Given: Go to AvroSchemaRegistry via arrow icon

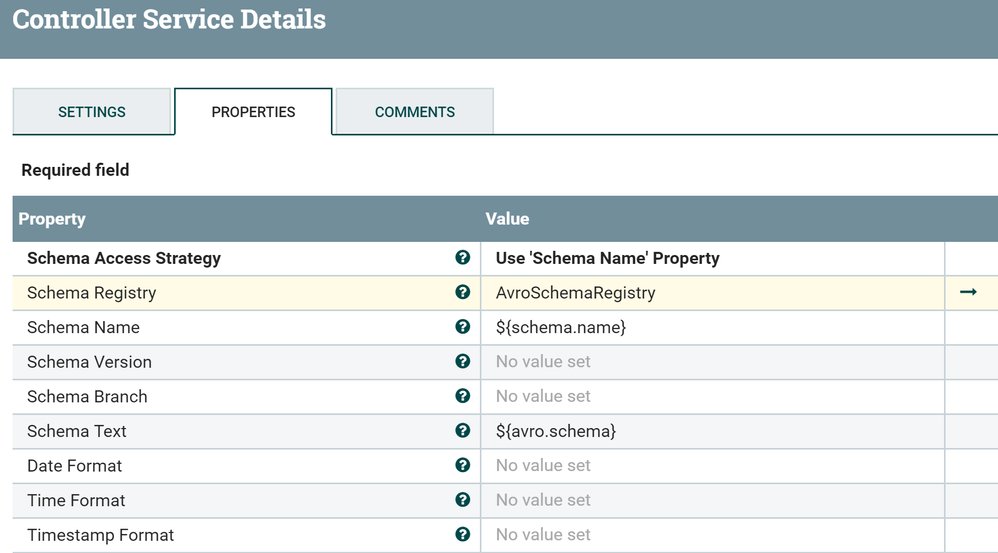Looking at the screenshot, I should pos(968,292).
